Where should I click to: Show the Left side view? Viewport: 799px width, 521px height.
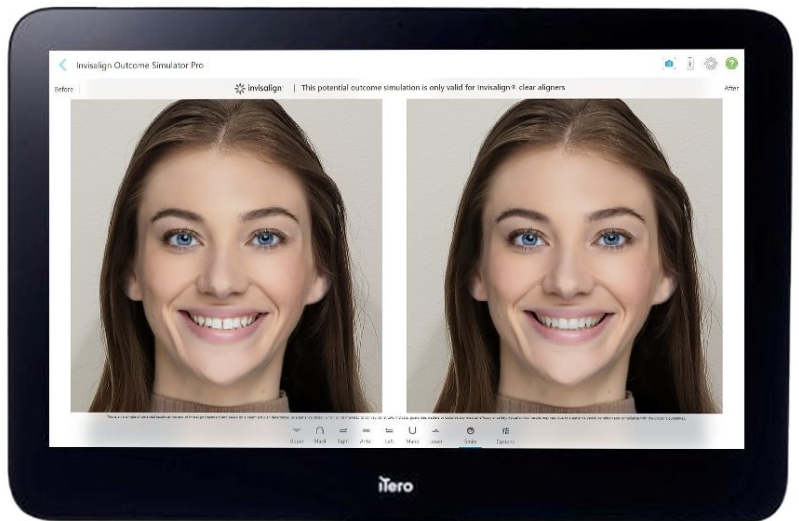(389, 435)
